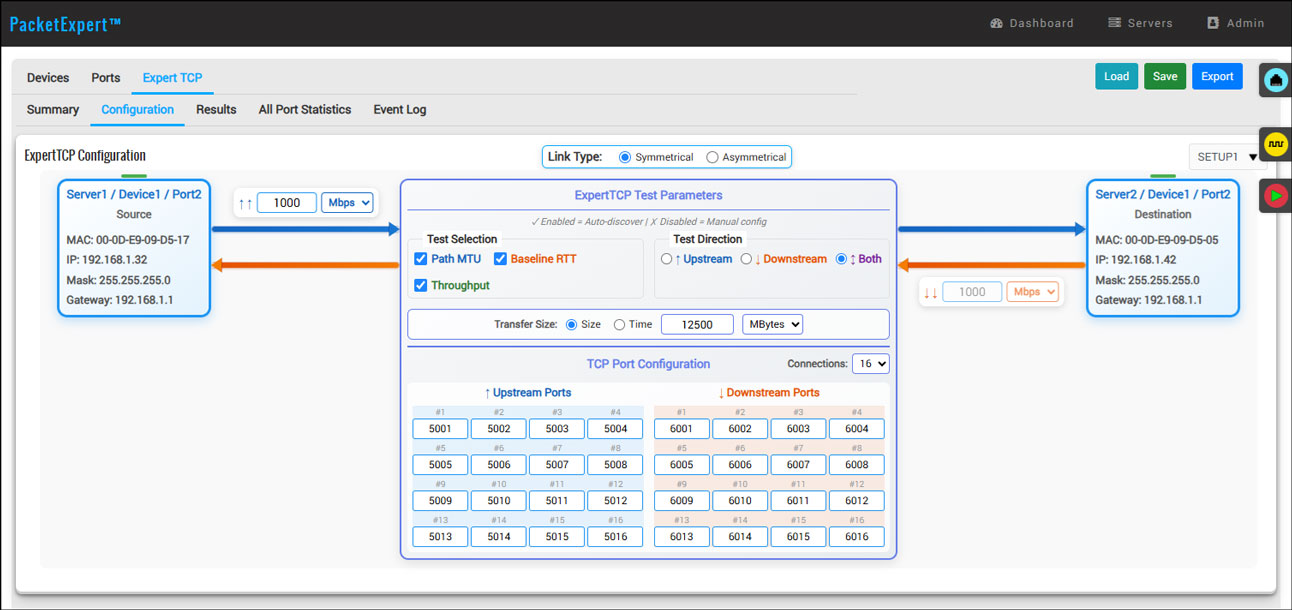Viewport: 1292px width, 610px height.
Task: Open the upstream Mbps unit dropdown
Action: tap(348, 202)
